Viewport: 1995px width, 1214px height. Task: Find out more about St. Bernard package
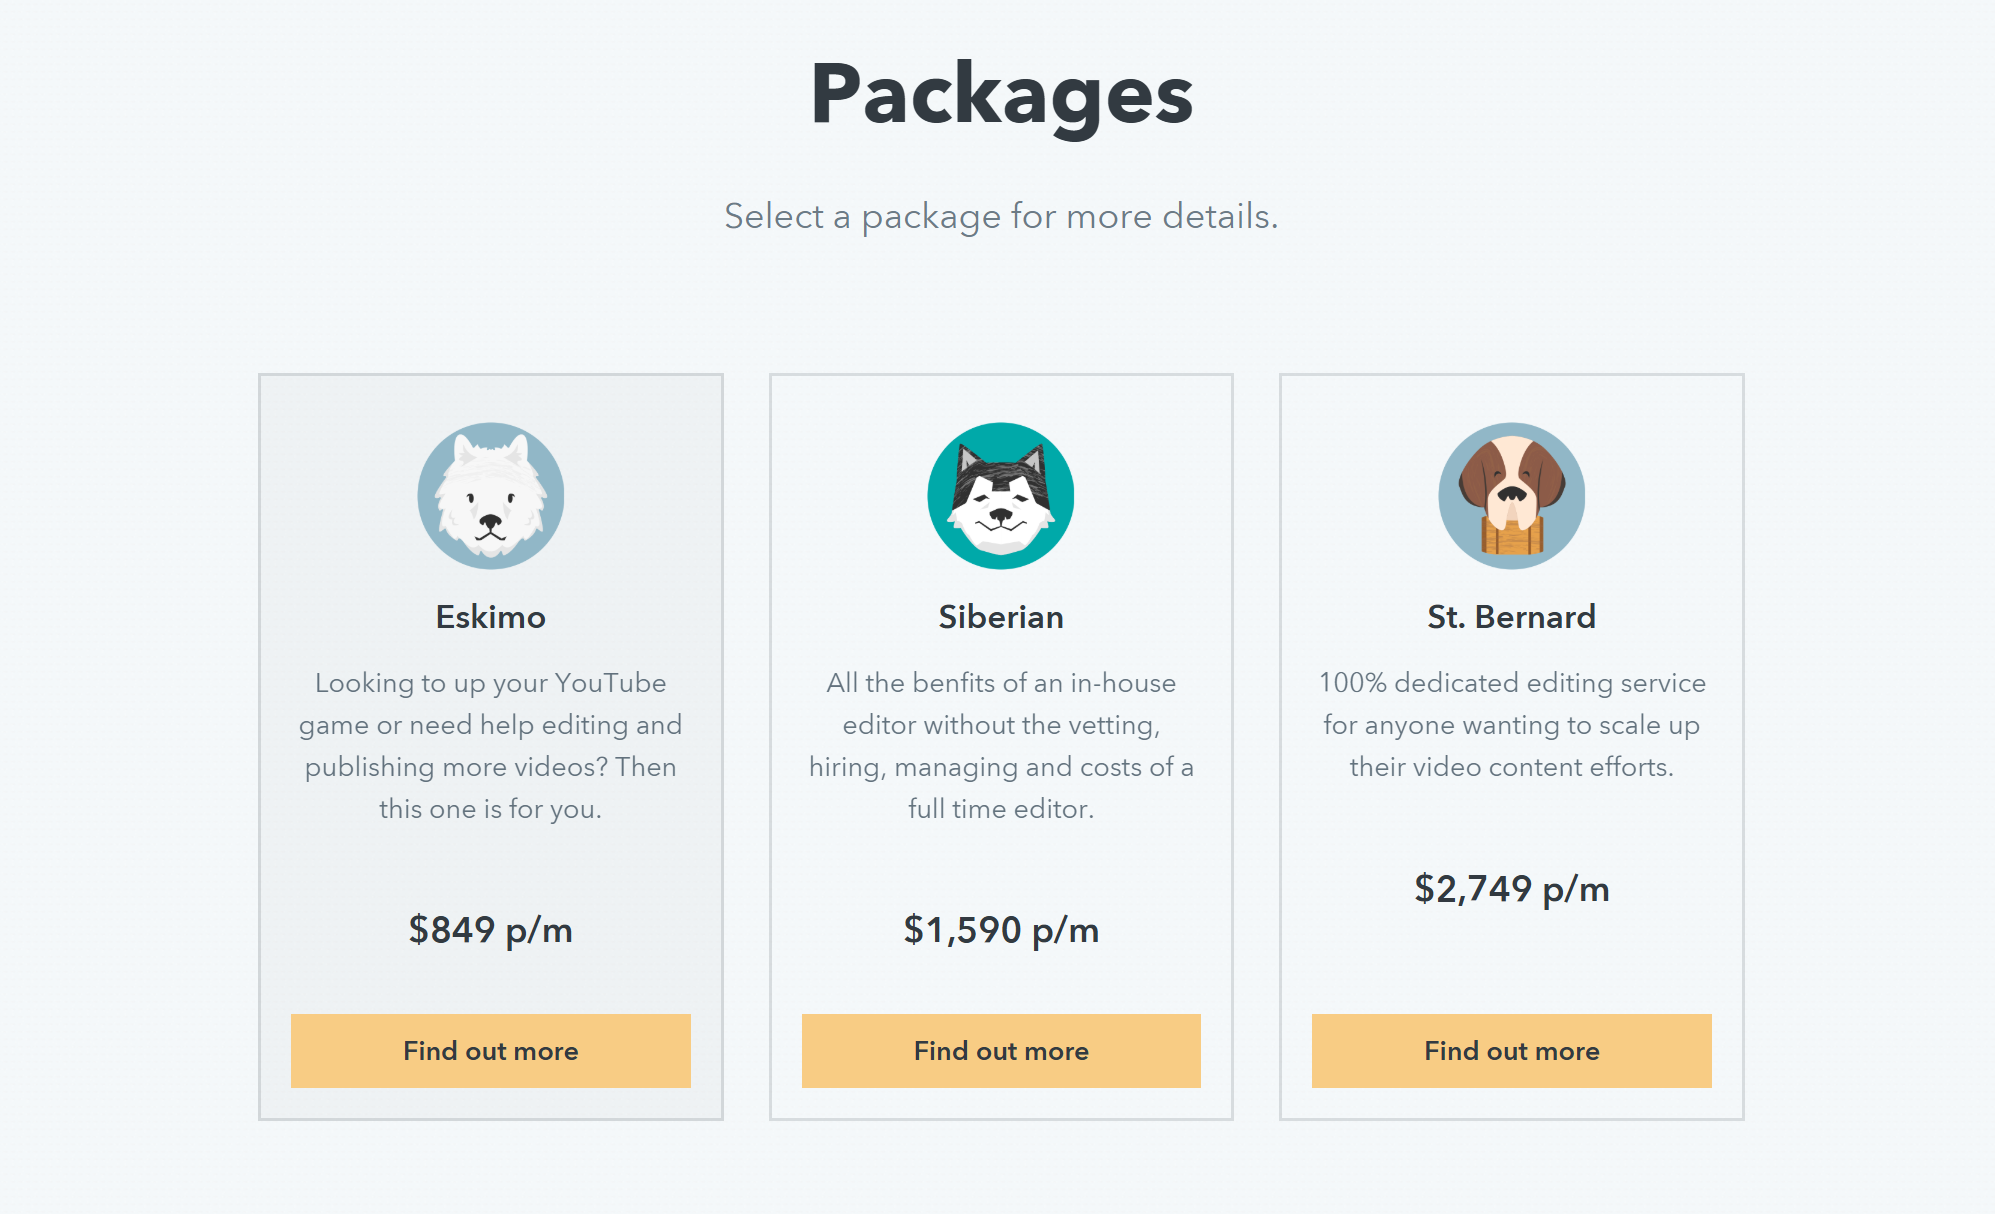1511,1051
